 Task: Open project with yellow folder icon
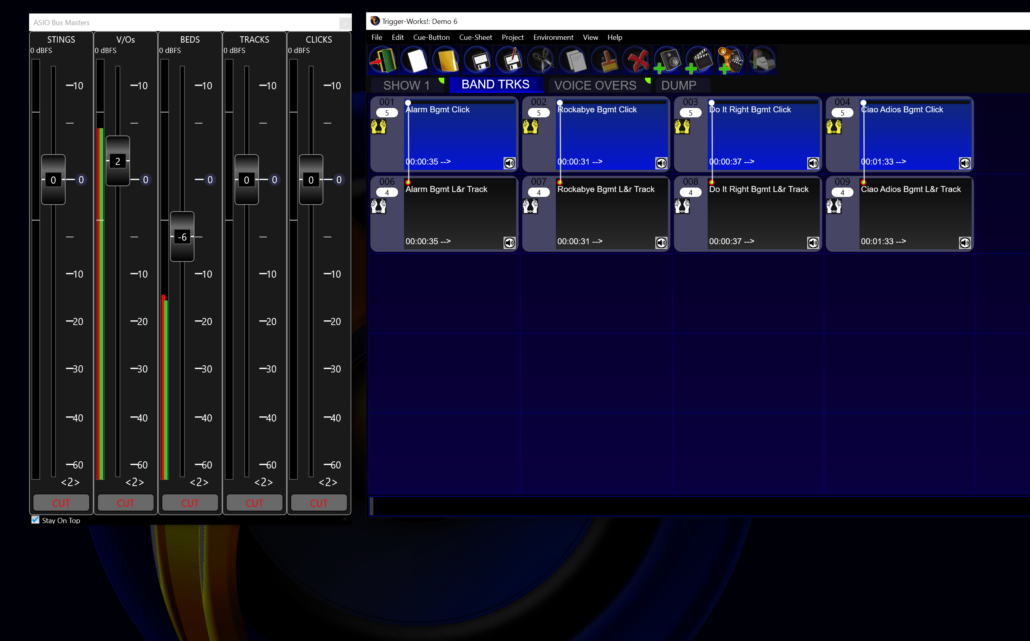click(x=447, y=60)
